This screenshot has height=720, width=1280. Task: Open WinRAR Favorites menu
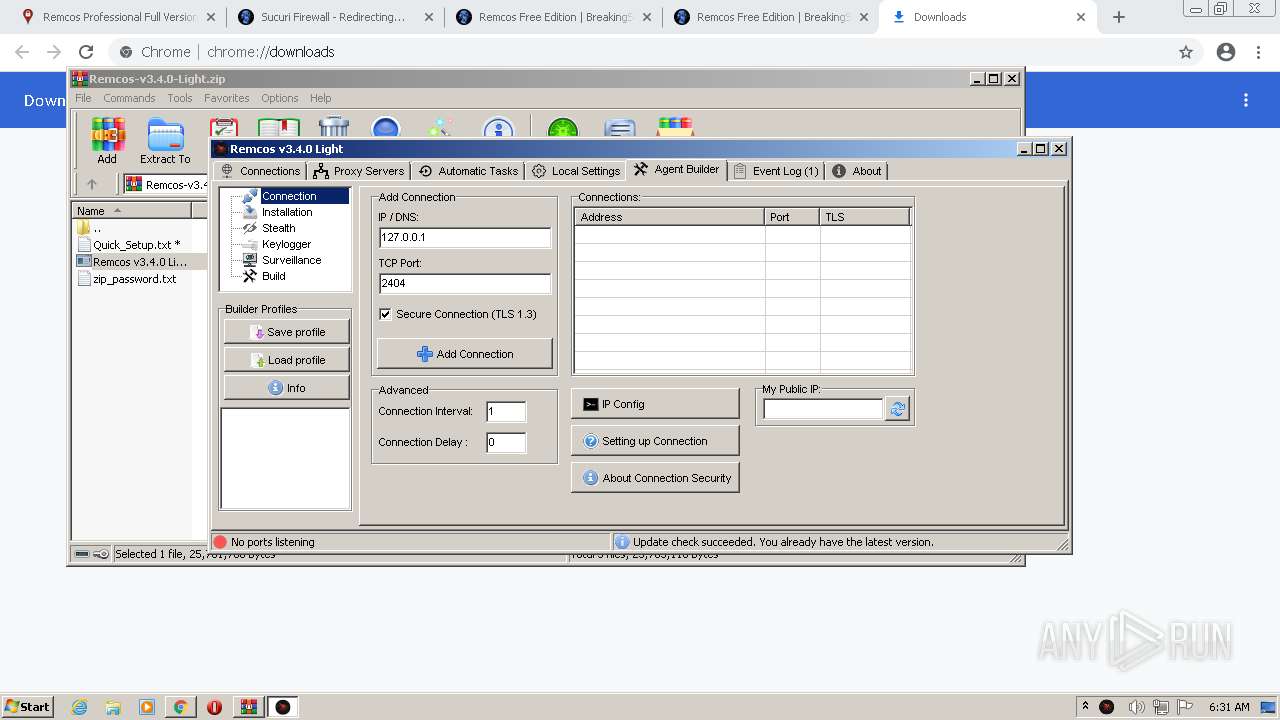click(x=227, y=98)
